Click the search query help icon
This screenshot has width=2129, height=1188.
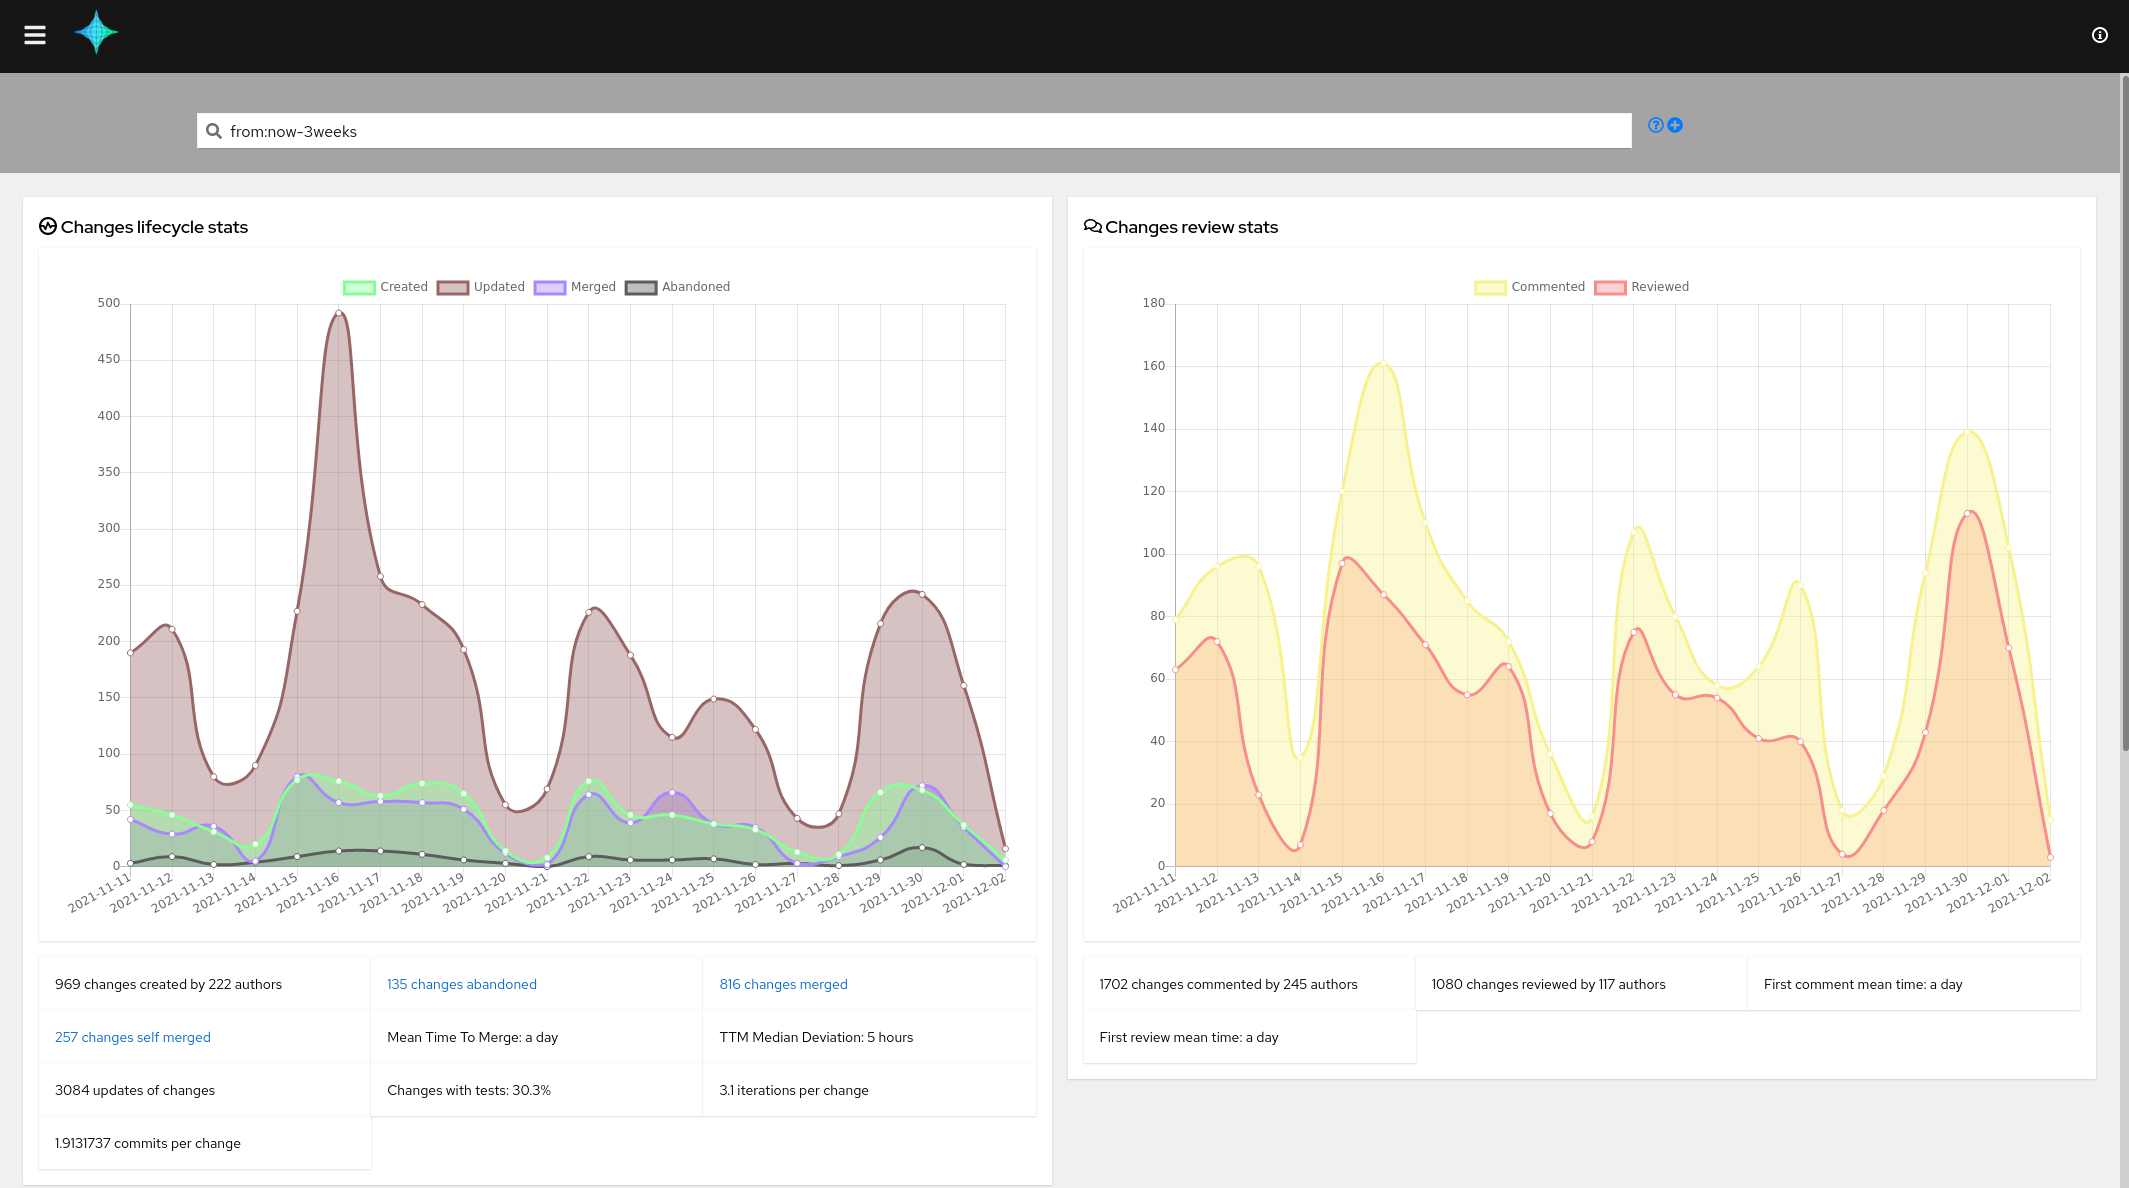click(1655, 125)
